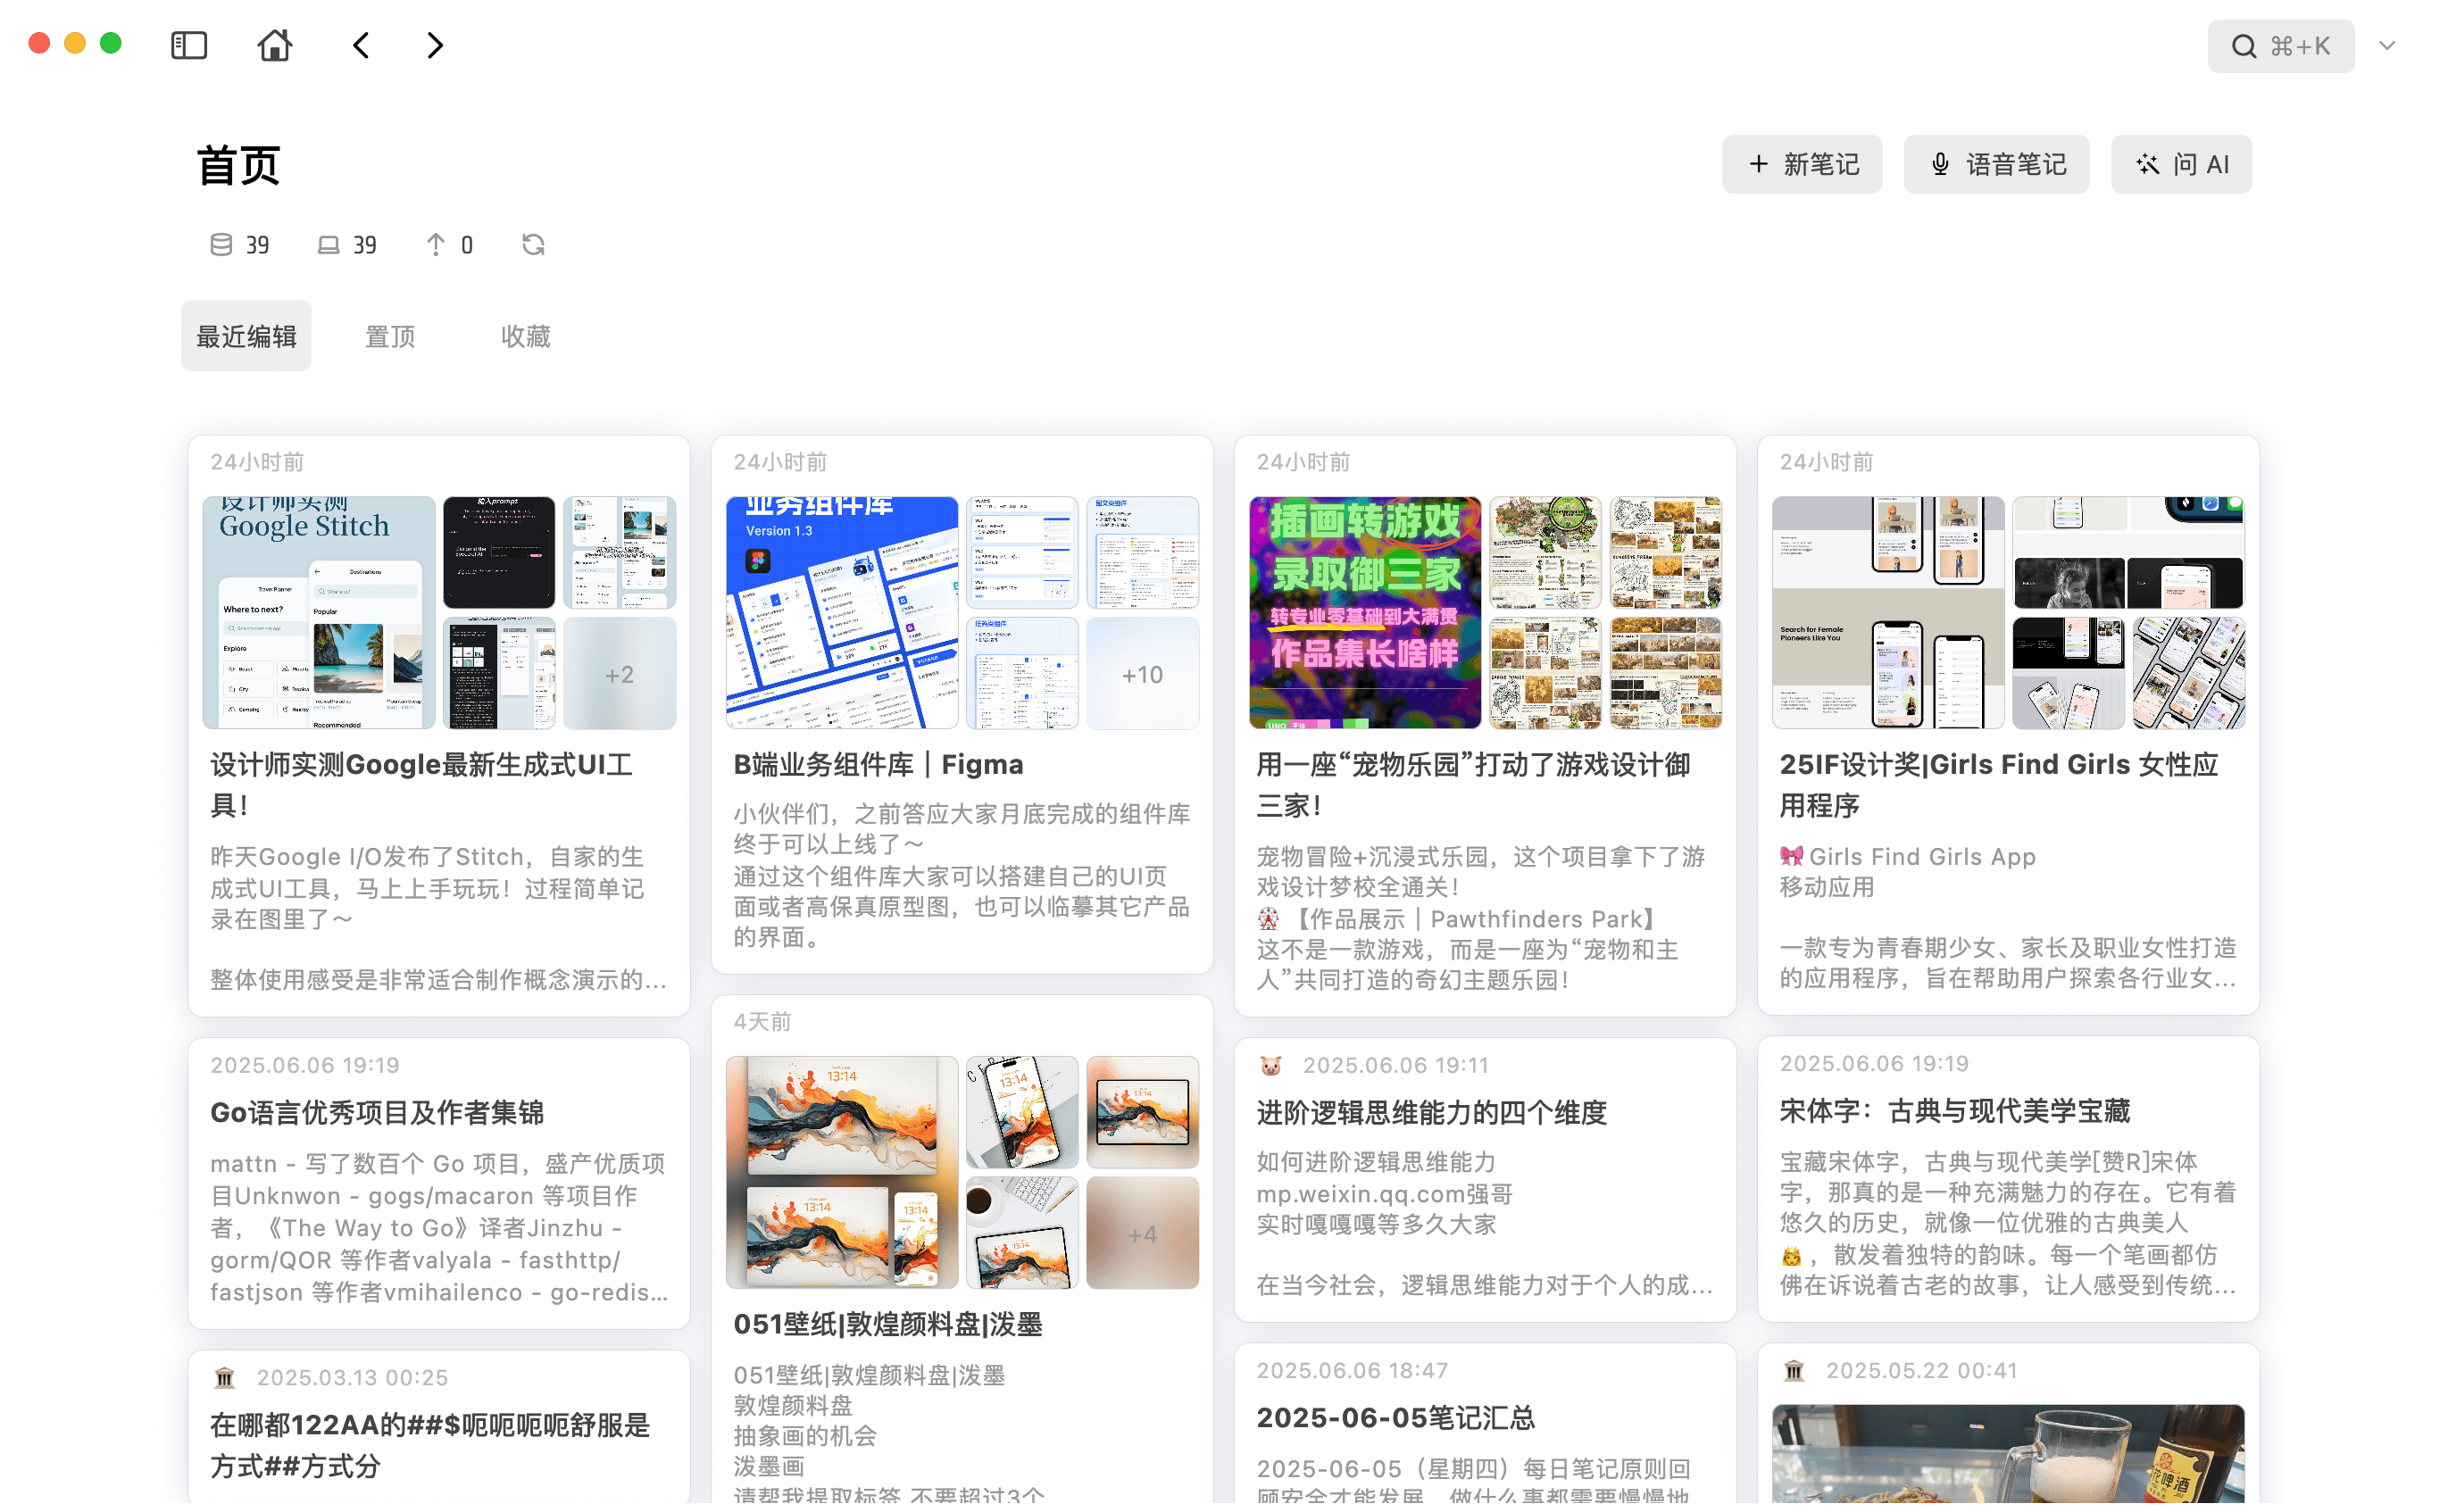Navigate forward using the right arrow
The width and height of the screenshot is (2448, 1512).
[x=434, y=46]
